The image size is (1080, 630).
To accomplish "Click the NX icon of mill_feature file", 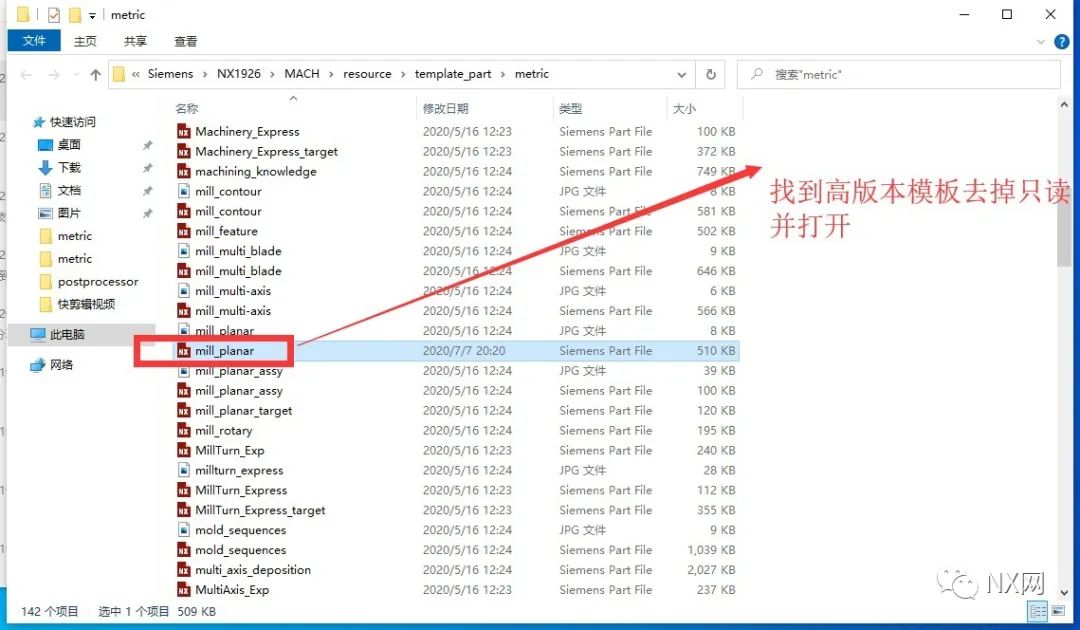I will coord(183,231).
